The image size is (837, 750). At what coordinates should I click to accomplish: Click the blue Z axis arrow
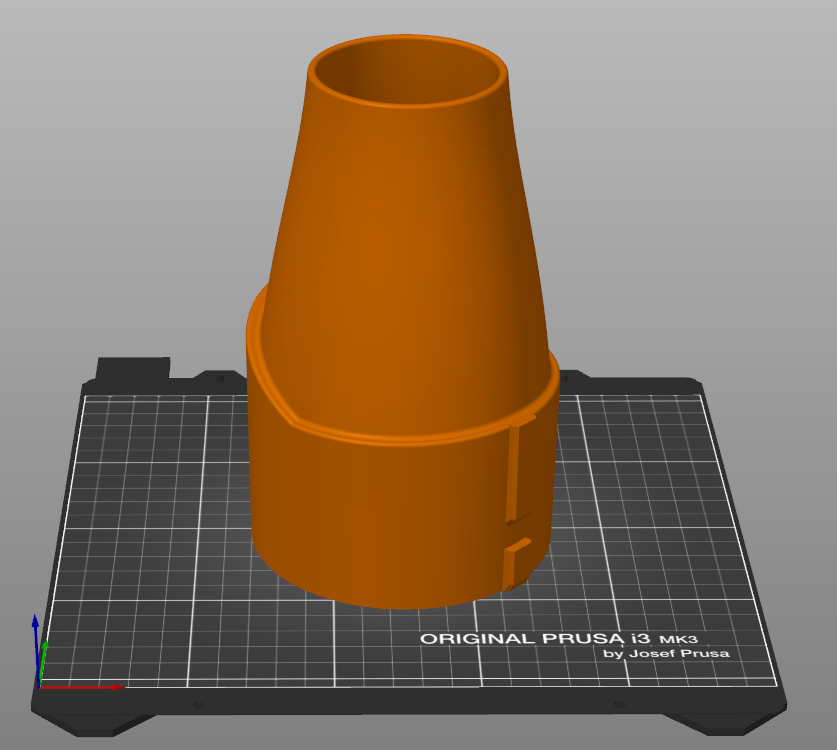[x=36, y=651]
